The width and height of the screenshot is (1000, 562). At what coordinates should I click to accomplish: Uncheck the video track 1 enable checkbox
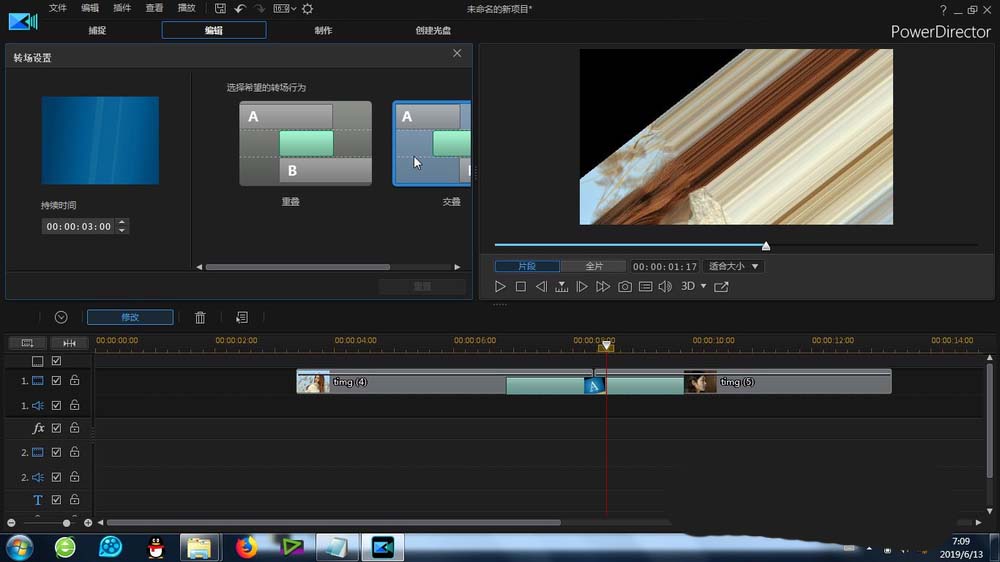tap(57, 381)
